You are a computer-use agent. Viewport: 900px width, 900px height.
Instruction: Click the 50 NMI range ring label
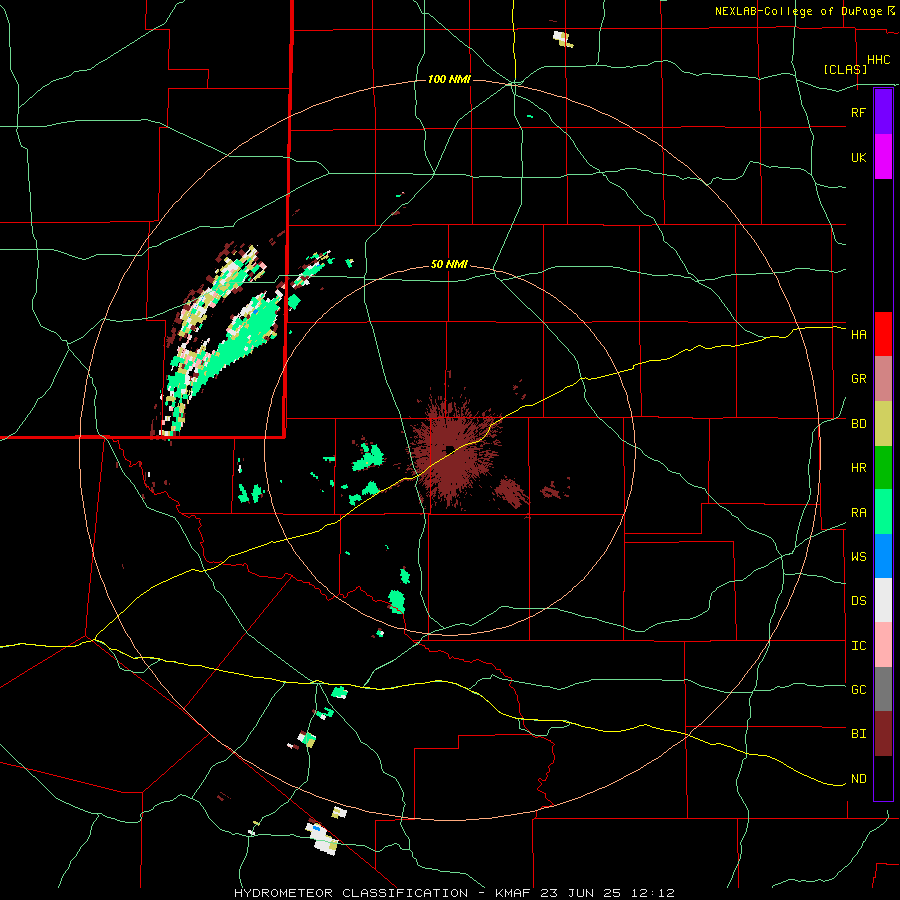click(x=449, y=265)
